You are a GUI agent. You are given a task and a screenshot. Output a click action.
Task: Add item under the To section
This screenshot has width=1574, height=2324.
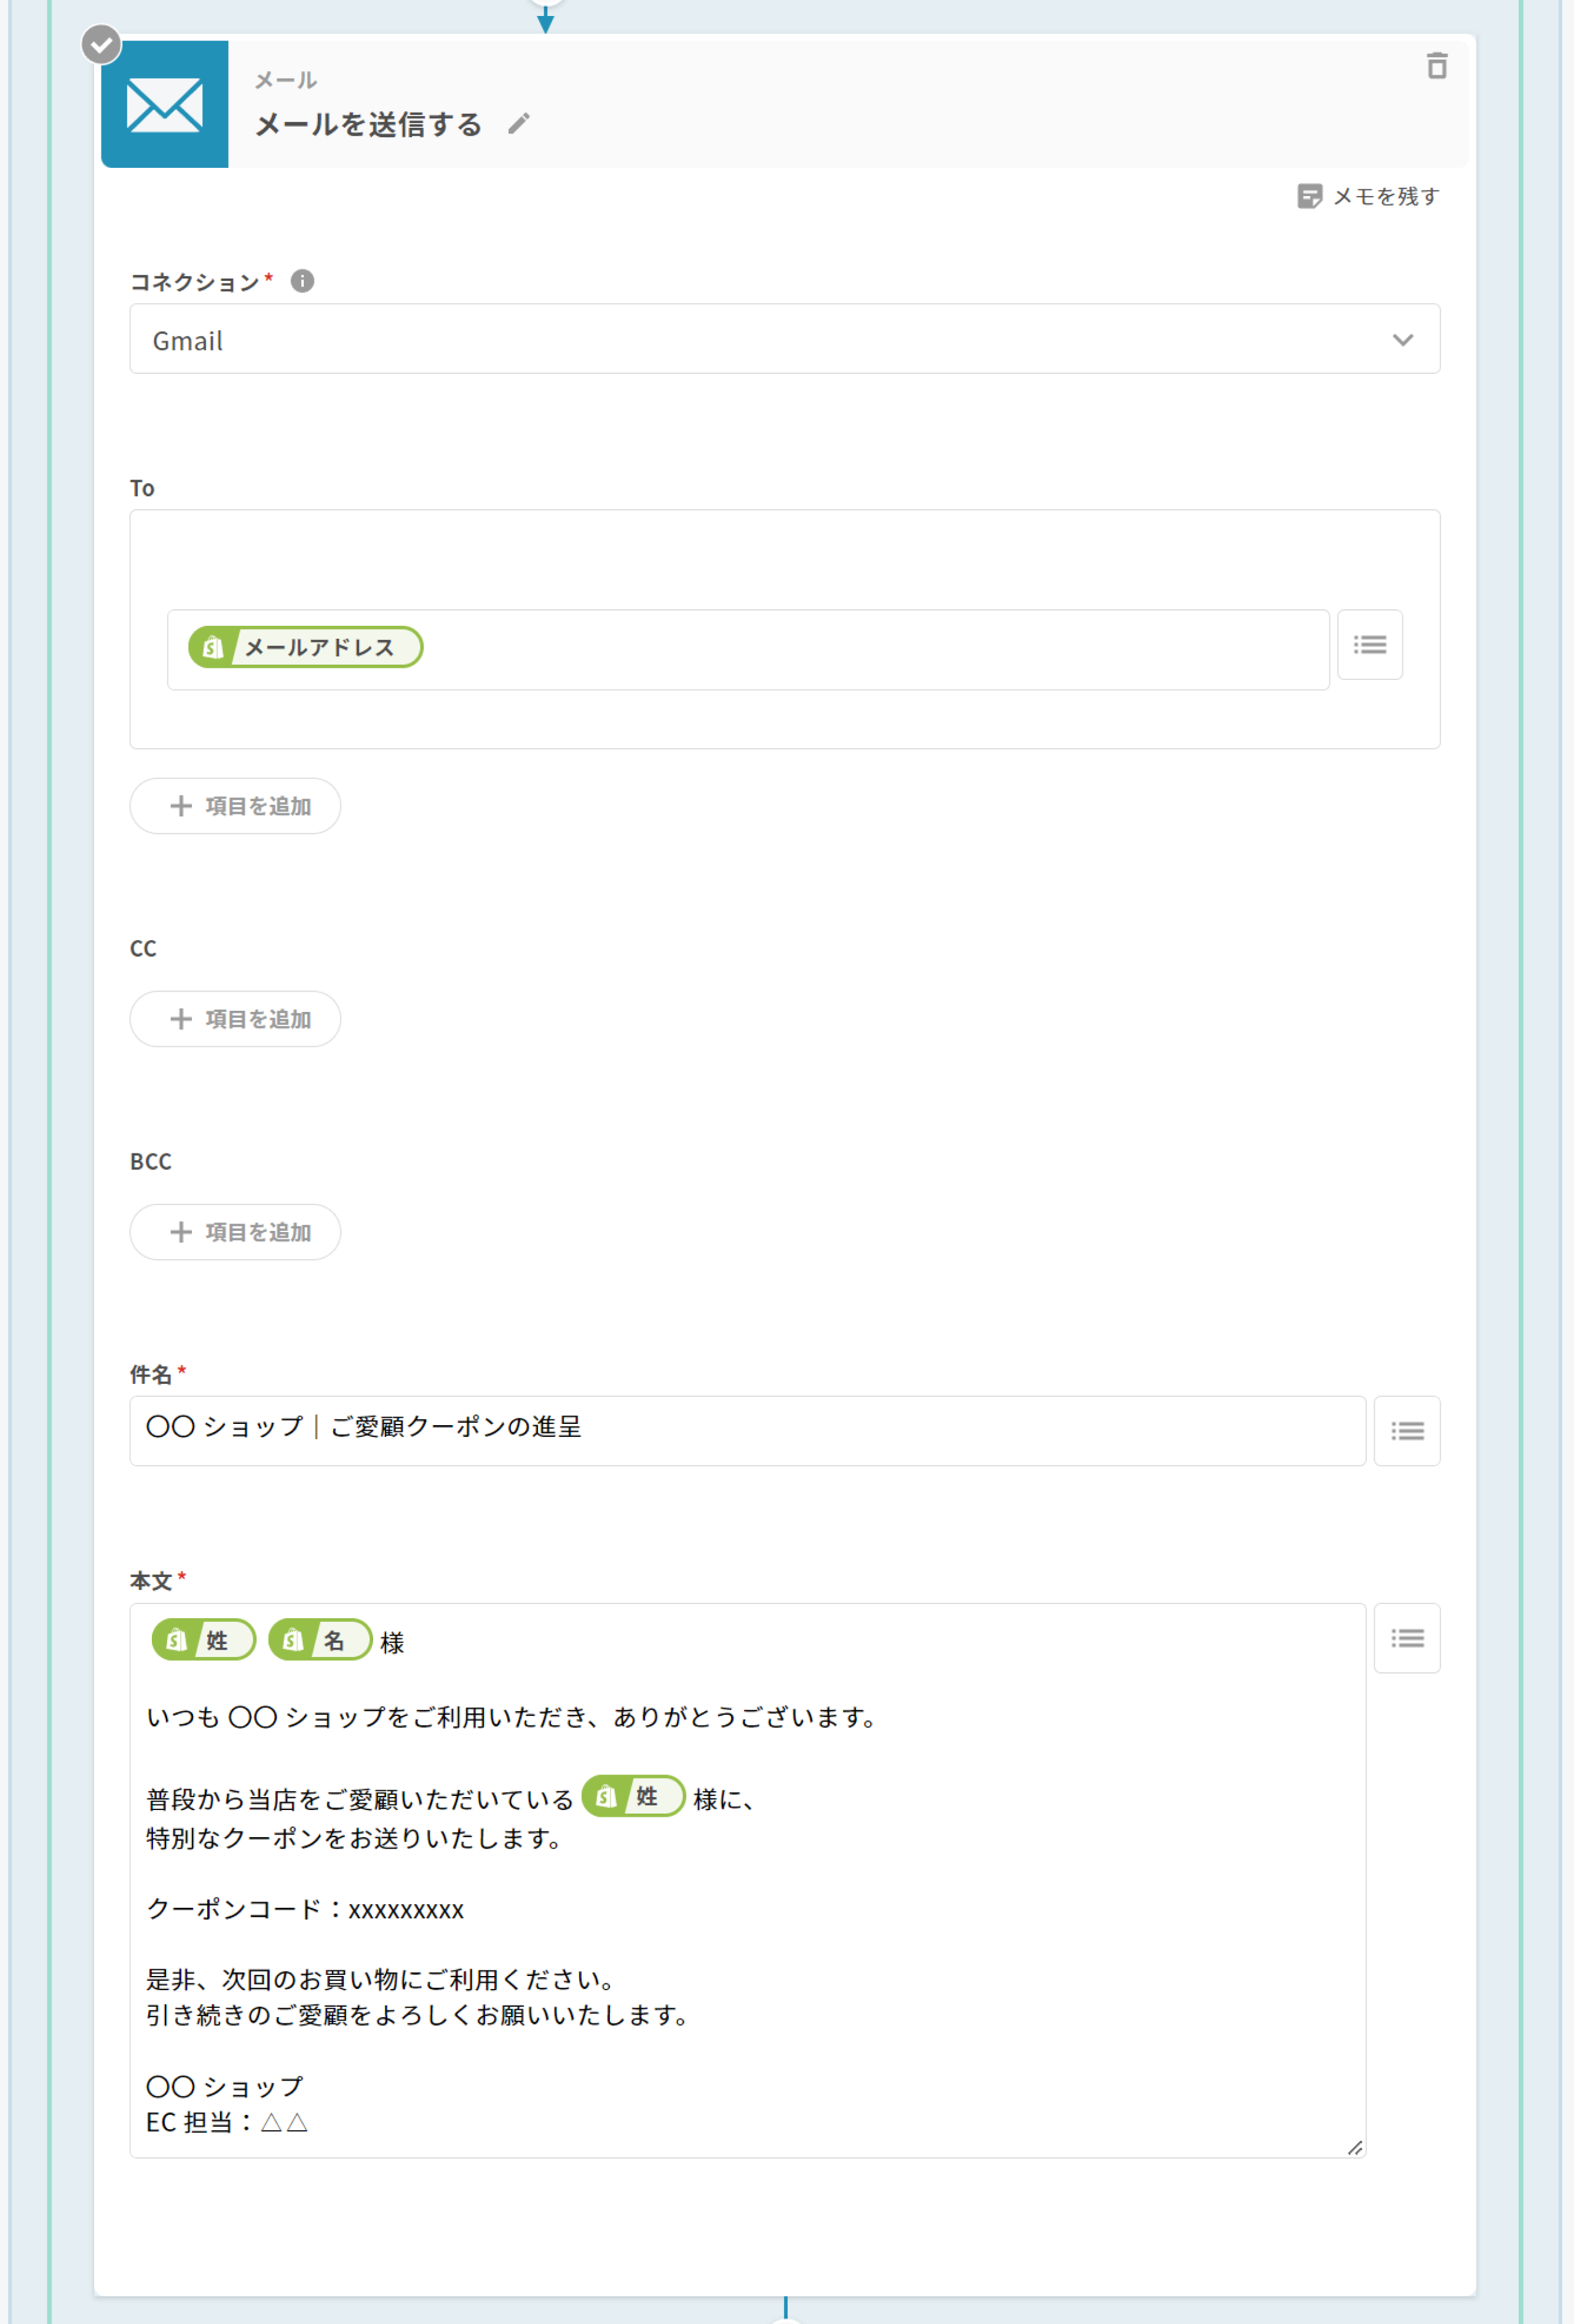click(x=235, y=806)
